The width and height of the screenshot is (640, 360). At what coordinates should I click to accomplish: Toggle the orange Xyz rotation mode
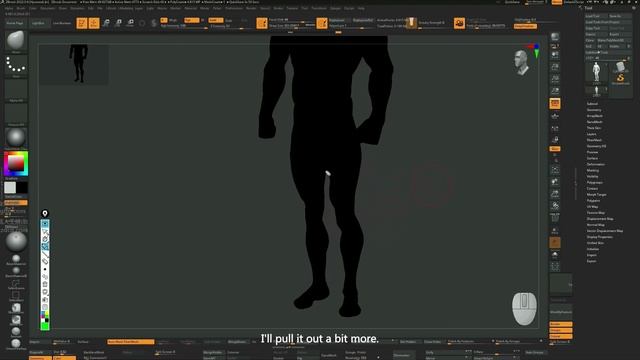tap(555, 149)
